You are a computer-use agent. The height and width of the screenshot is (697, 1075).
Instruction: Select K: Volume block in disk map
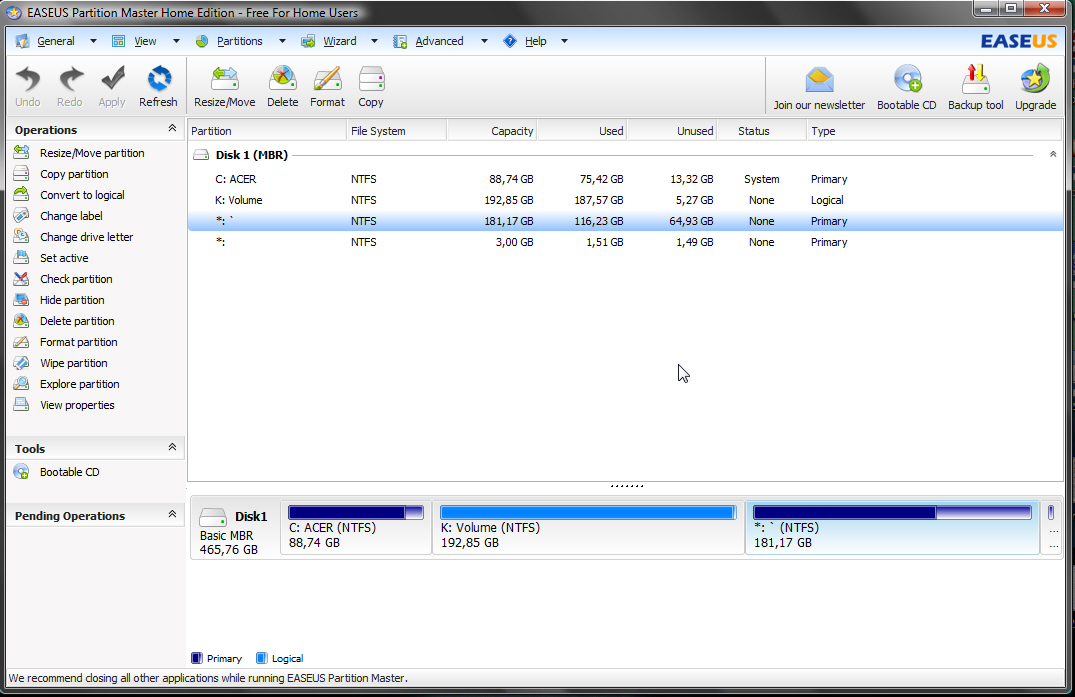point(588,527)
